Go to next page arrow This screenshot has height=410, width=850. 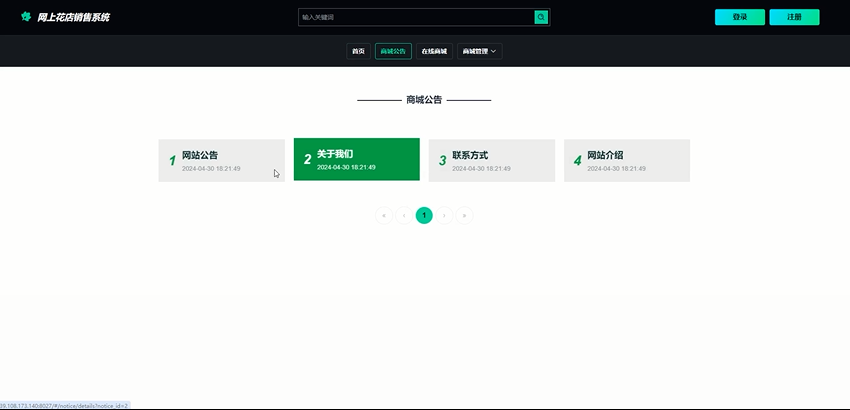444,215
